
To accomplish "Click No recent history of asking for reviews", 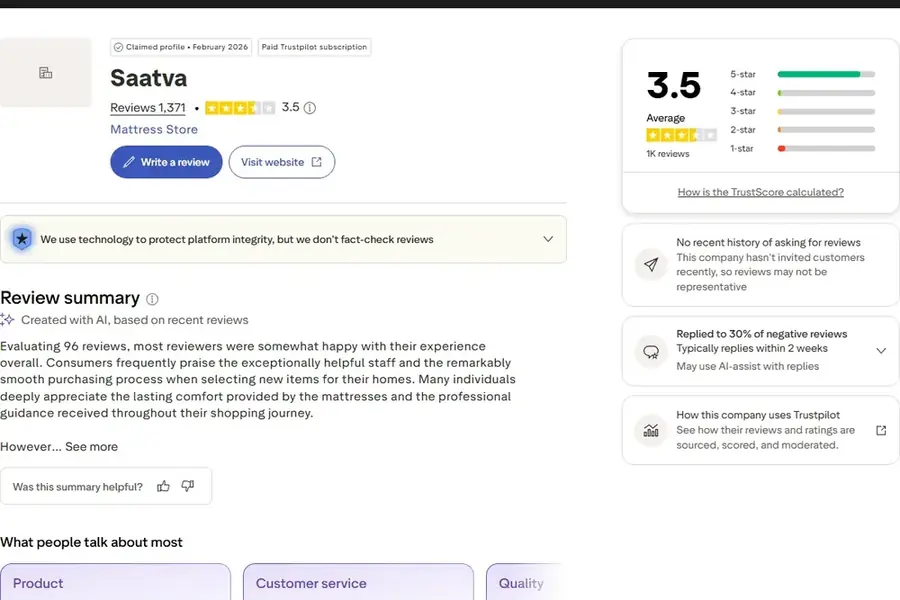I will pyautogui.click(x=768, y=242).
